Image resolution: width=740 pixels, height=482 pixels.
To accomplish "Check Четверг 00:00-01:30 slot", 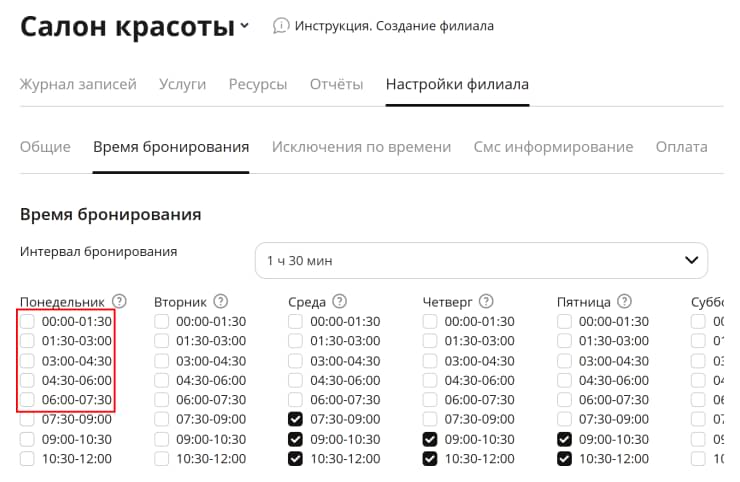I will [430, 321].
